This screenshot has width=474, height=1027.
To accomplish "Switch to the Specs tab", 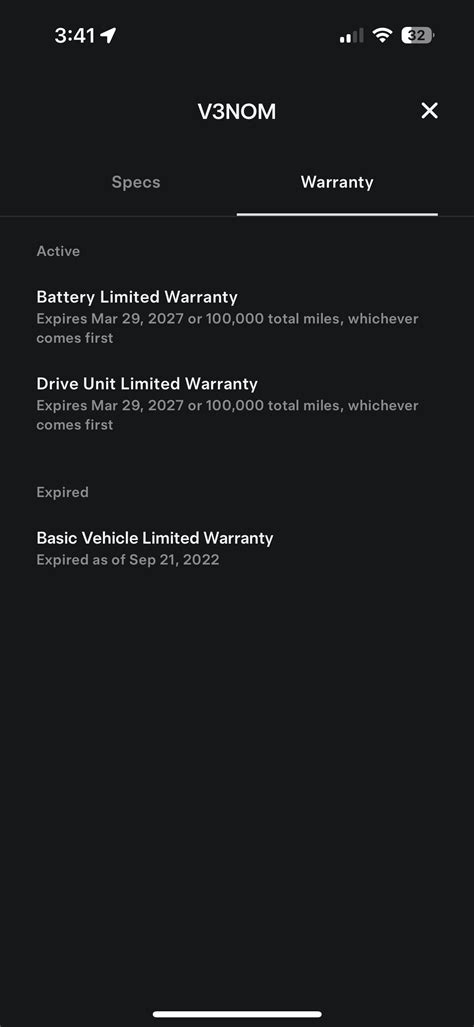I will (x=136, y=182).
